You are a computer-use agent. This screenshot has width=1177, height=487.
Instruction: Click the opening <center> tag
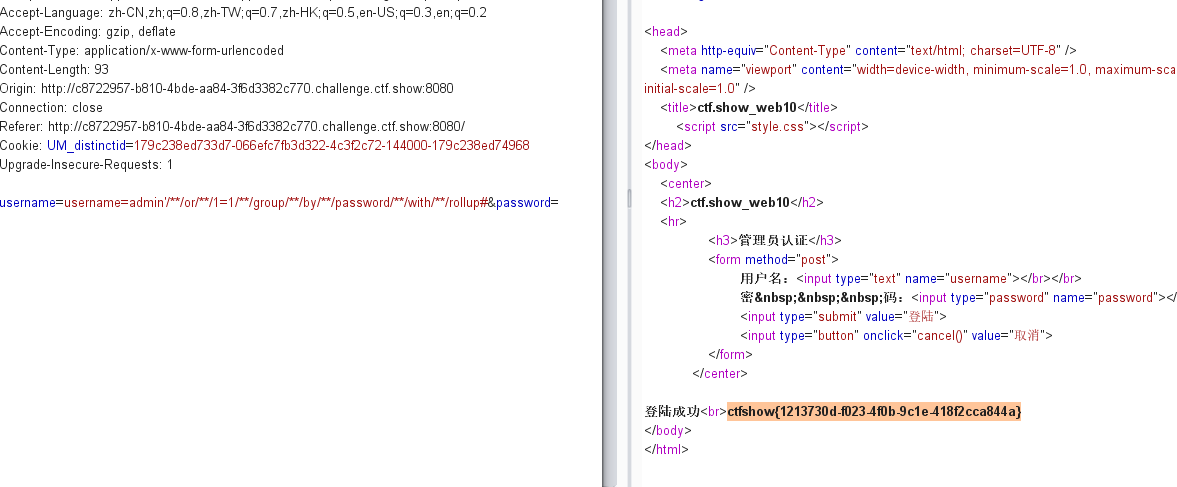coord(686,183)
